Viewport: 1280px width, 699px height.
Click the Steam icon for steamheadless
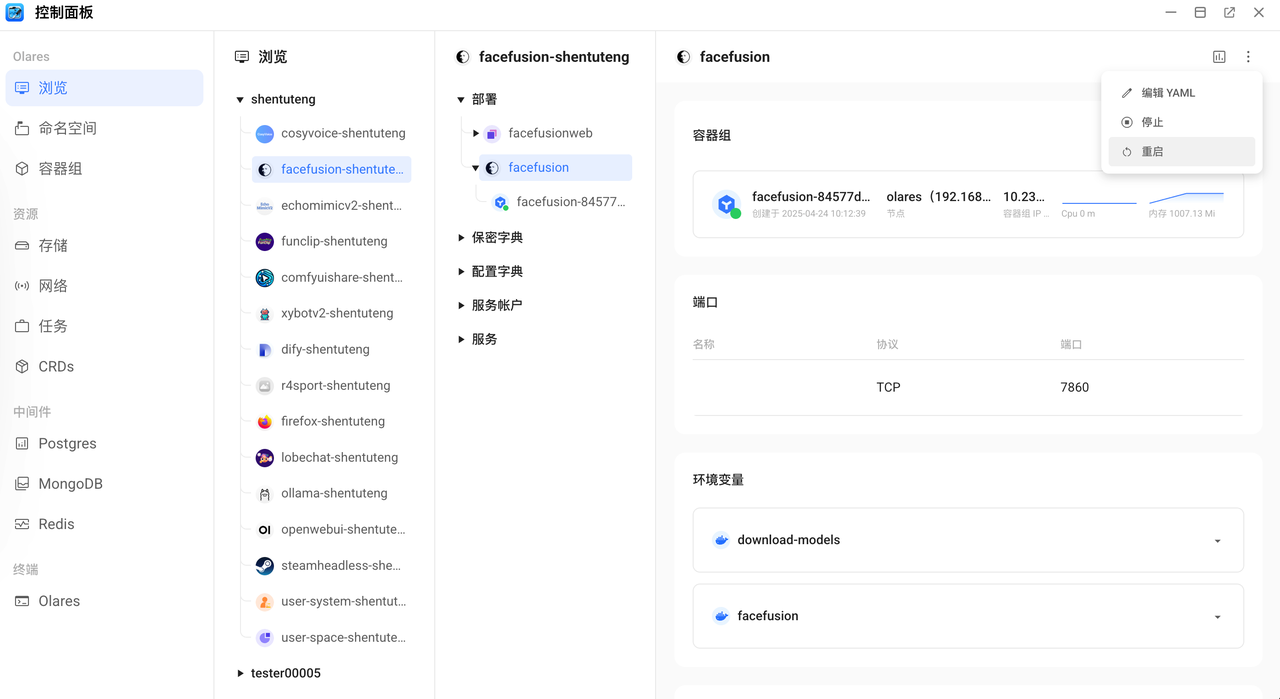tap(264, 566)
